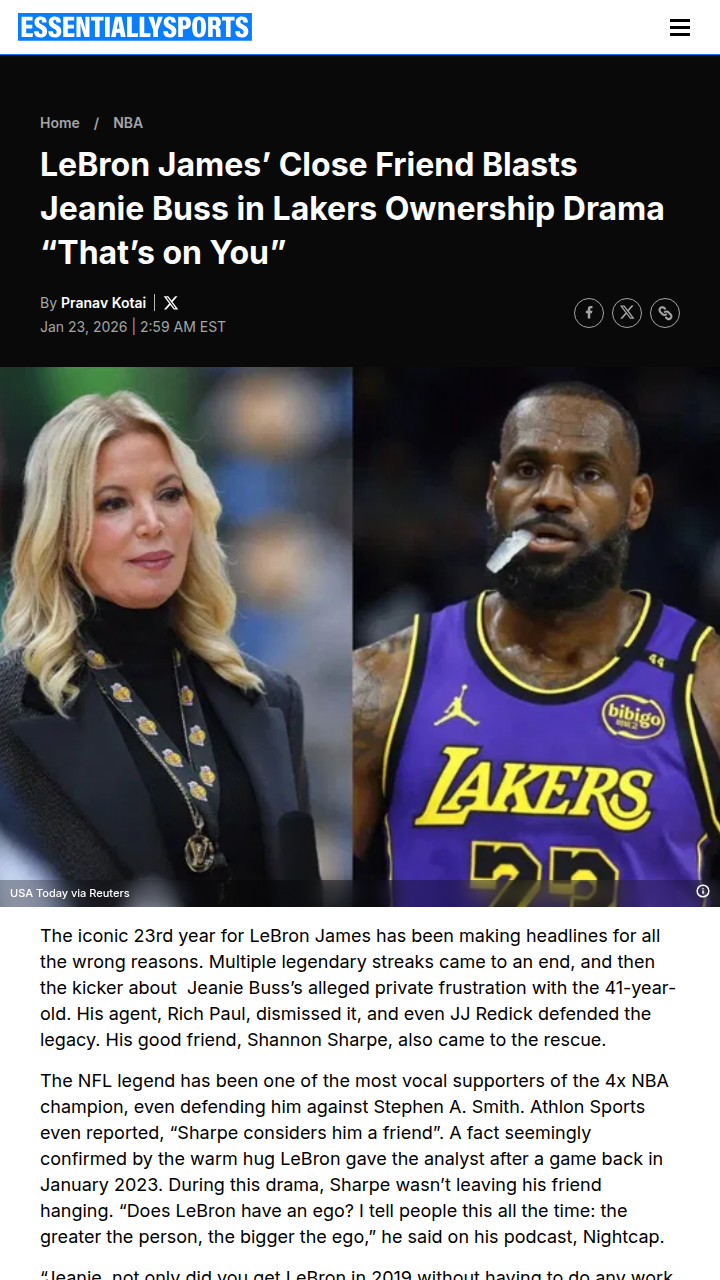Open the author's X profile icon
This screenshot has width=720, height=1280.
click(171, 303)
